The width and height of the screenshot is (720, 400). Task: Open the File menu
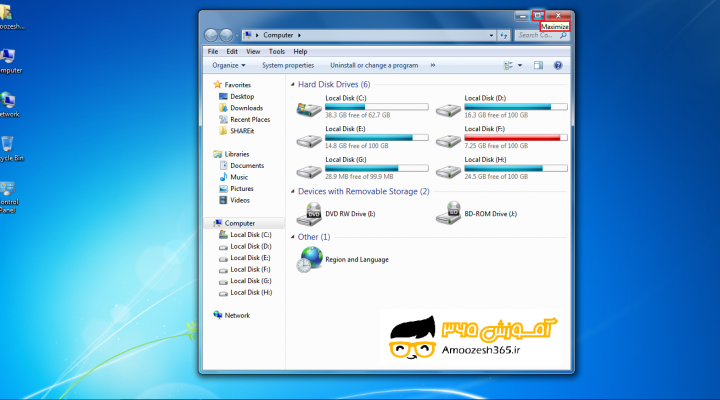point(213,51)
